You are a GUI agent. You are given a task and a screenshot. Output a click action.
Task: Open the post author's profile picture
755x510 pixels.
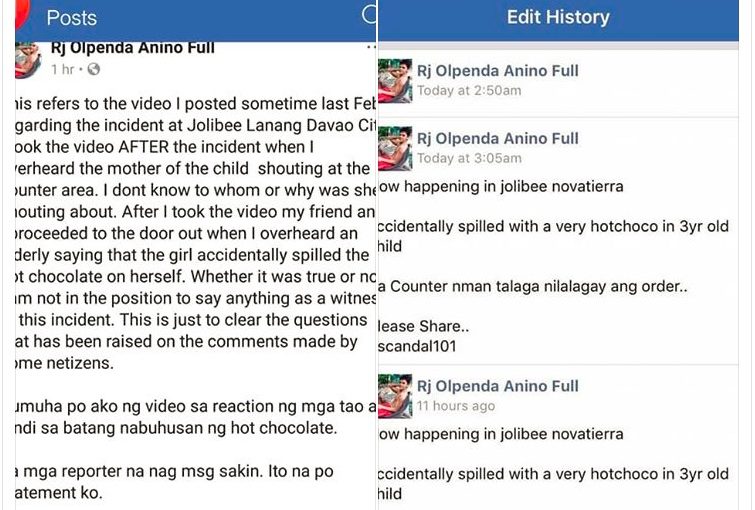(28, 60)
